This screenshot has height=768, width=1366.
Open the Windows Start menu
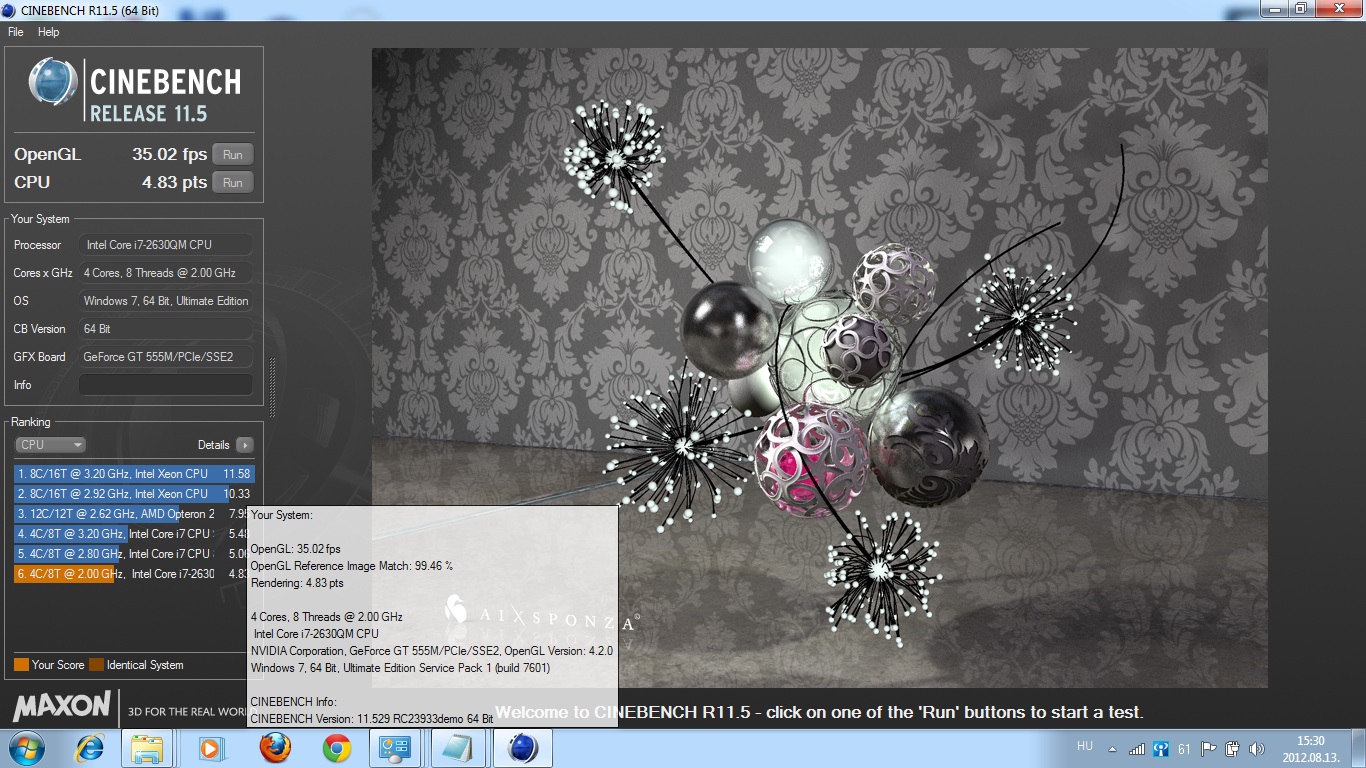(25, 748)
